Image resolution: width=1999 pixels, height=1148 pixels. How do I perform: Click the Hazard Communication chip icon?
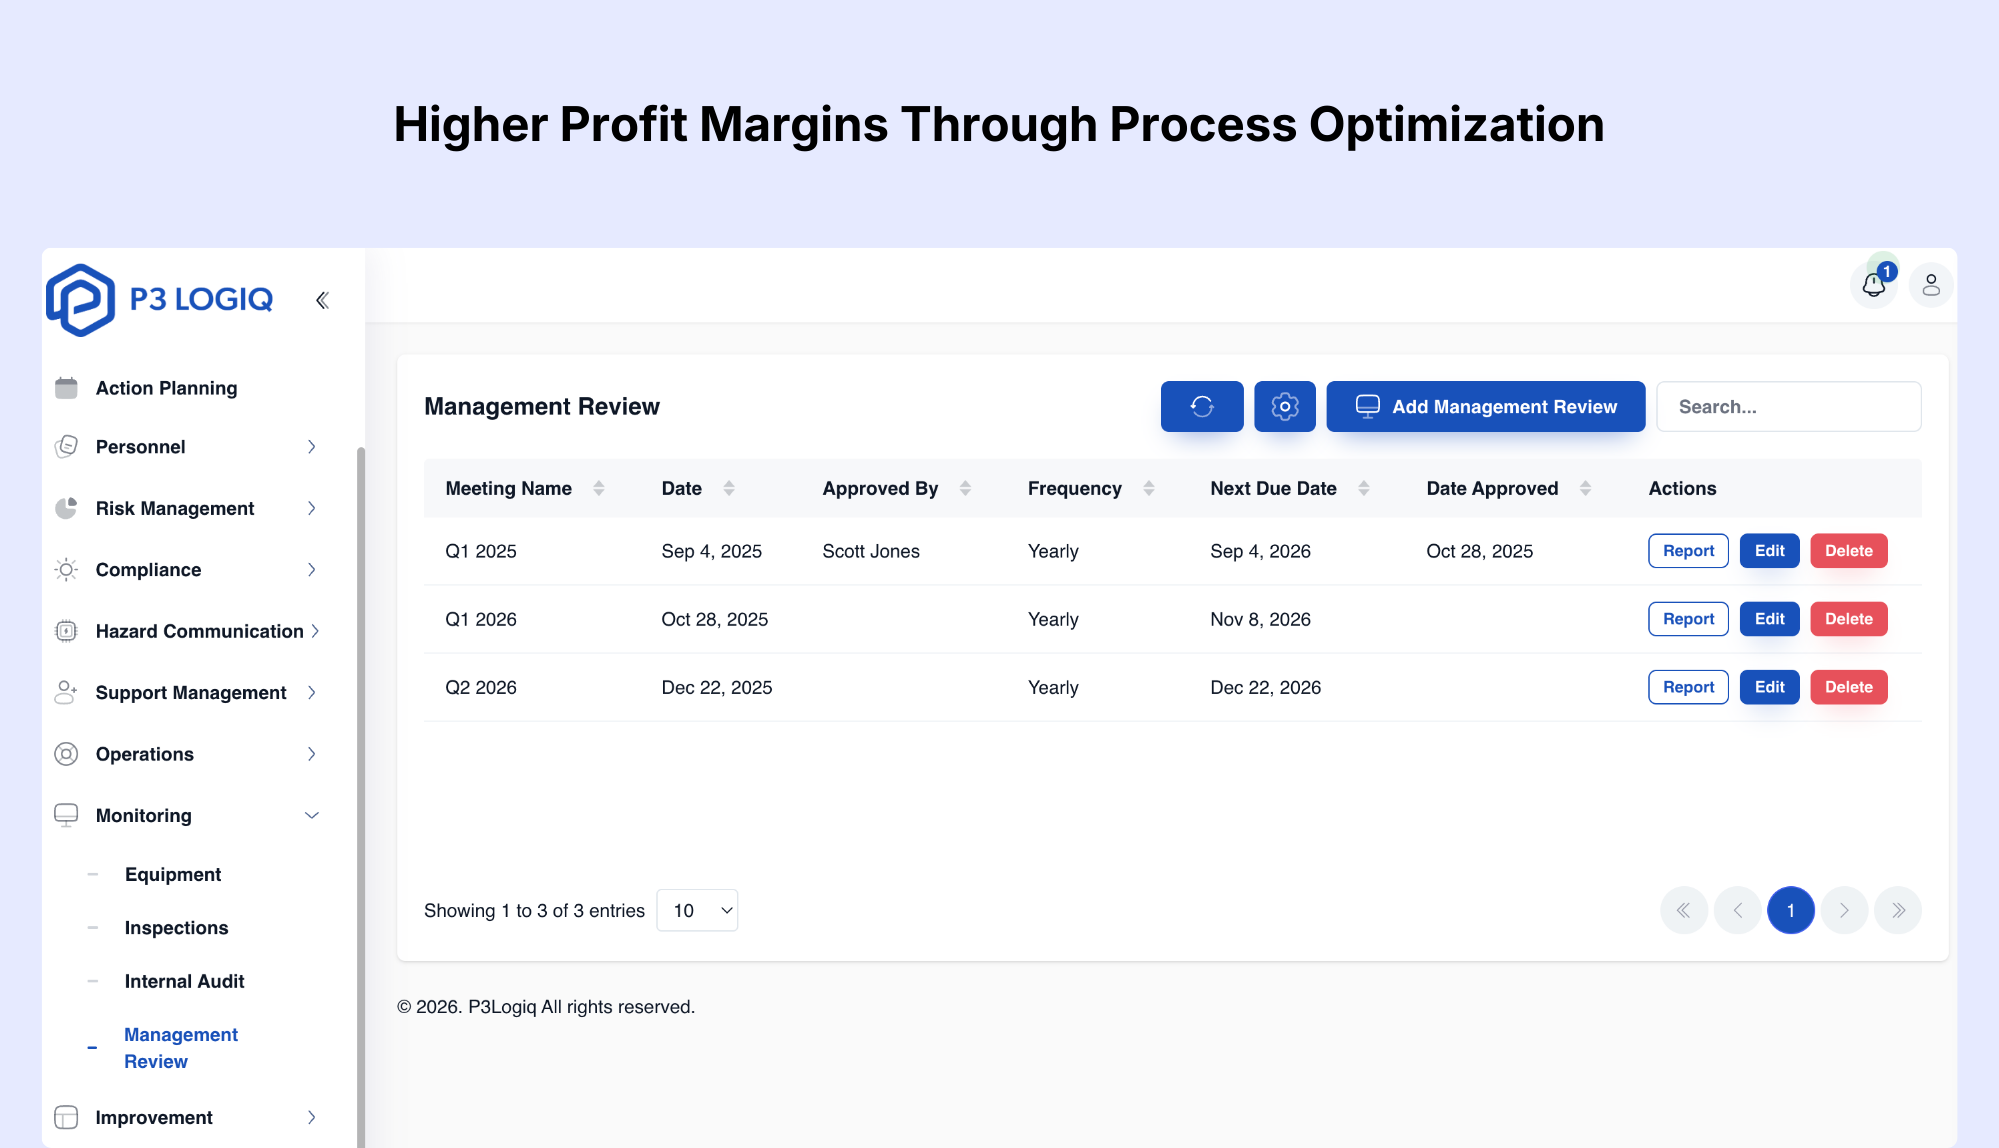coord(66,631)
